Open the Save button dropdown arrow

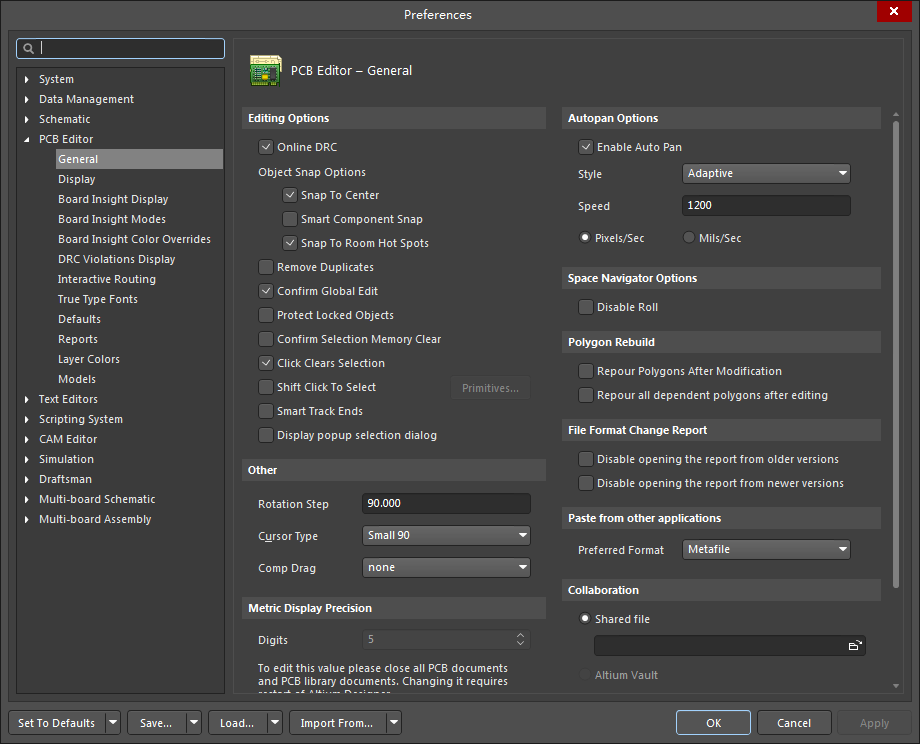tap(194, 723)
